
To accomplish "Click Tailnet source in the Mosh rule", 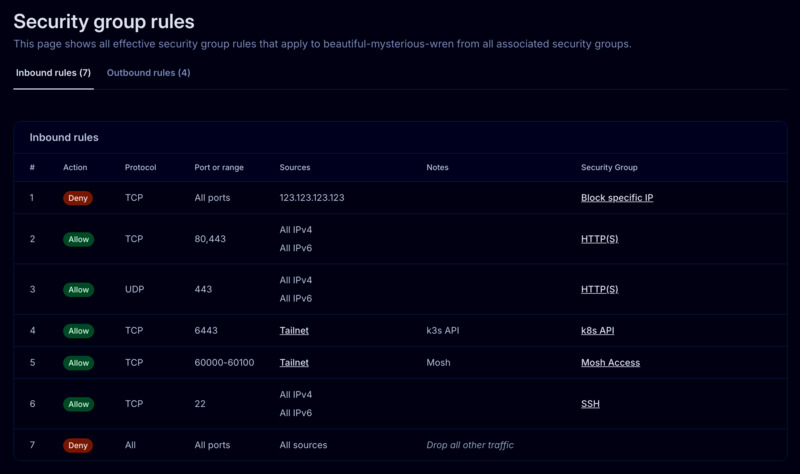I will 294,363.
